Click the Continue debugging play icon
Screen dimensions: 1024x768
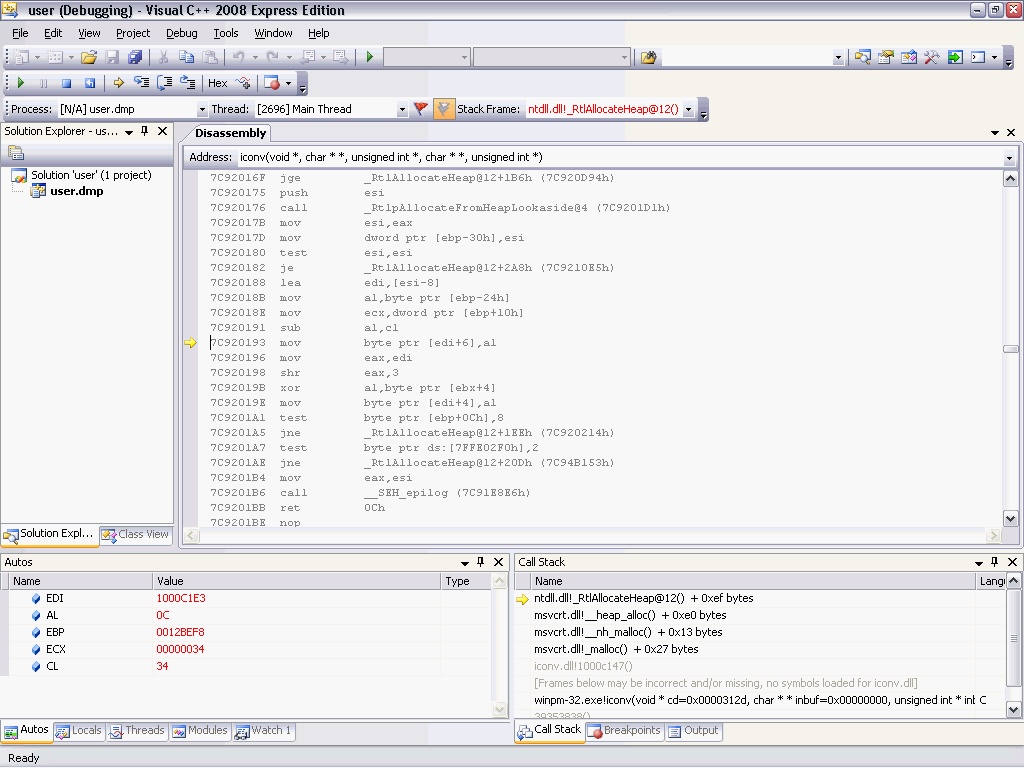pos(20,83)
